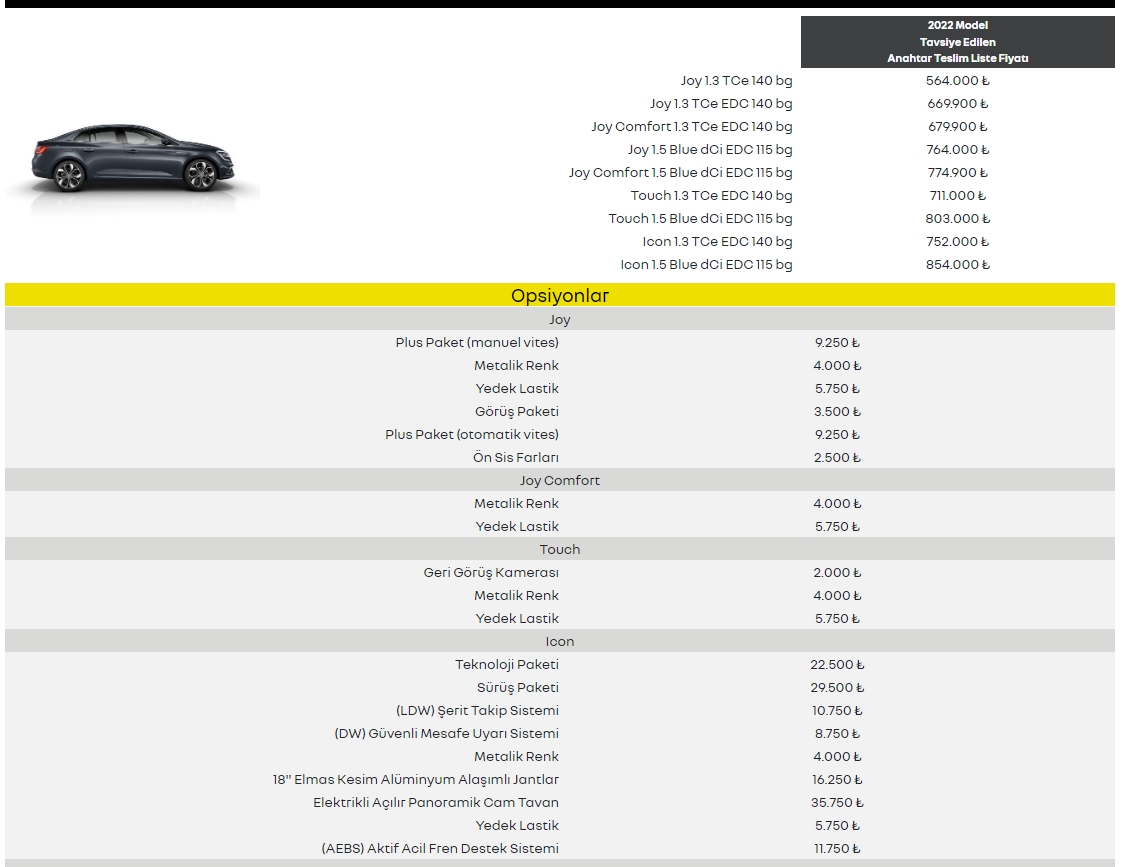Click the Teknoloji Paketi option

pos(507,665)
